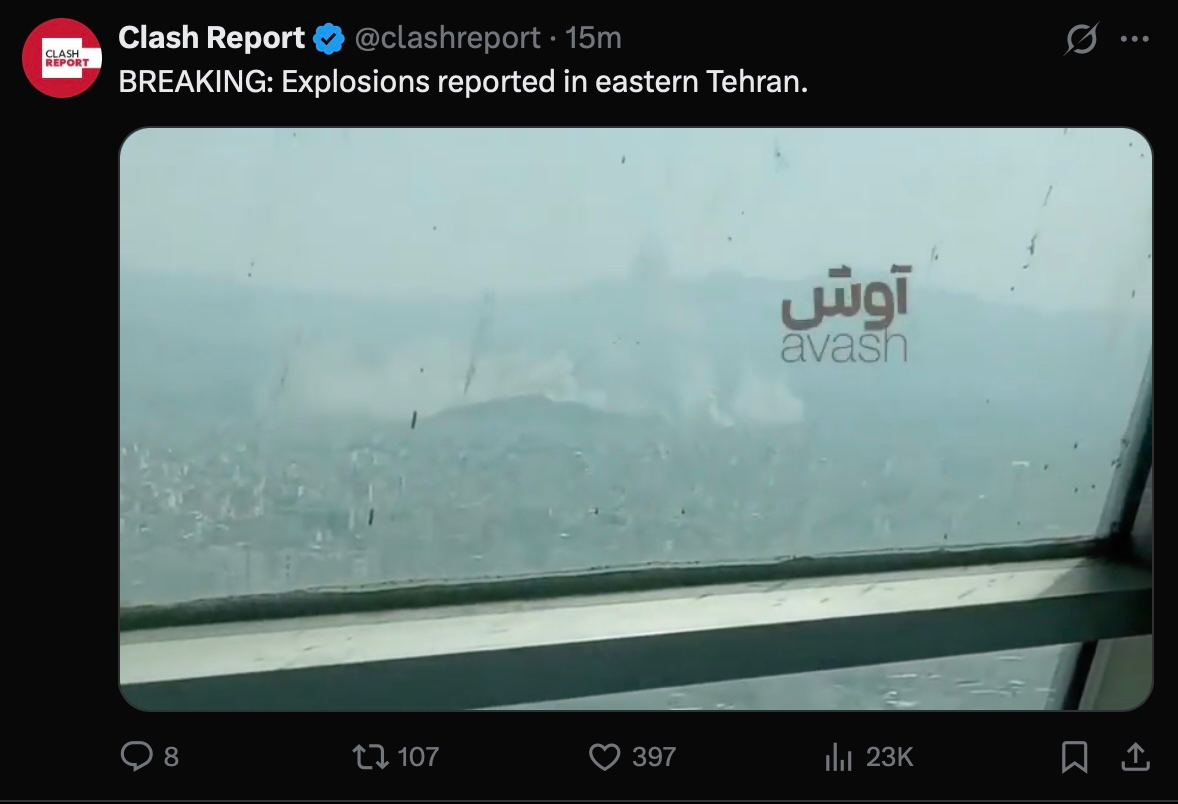Click the 23K views count

coord(890,757)
